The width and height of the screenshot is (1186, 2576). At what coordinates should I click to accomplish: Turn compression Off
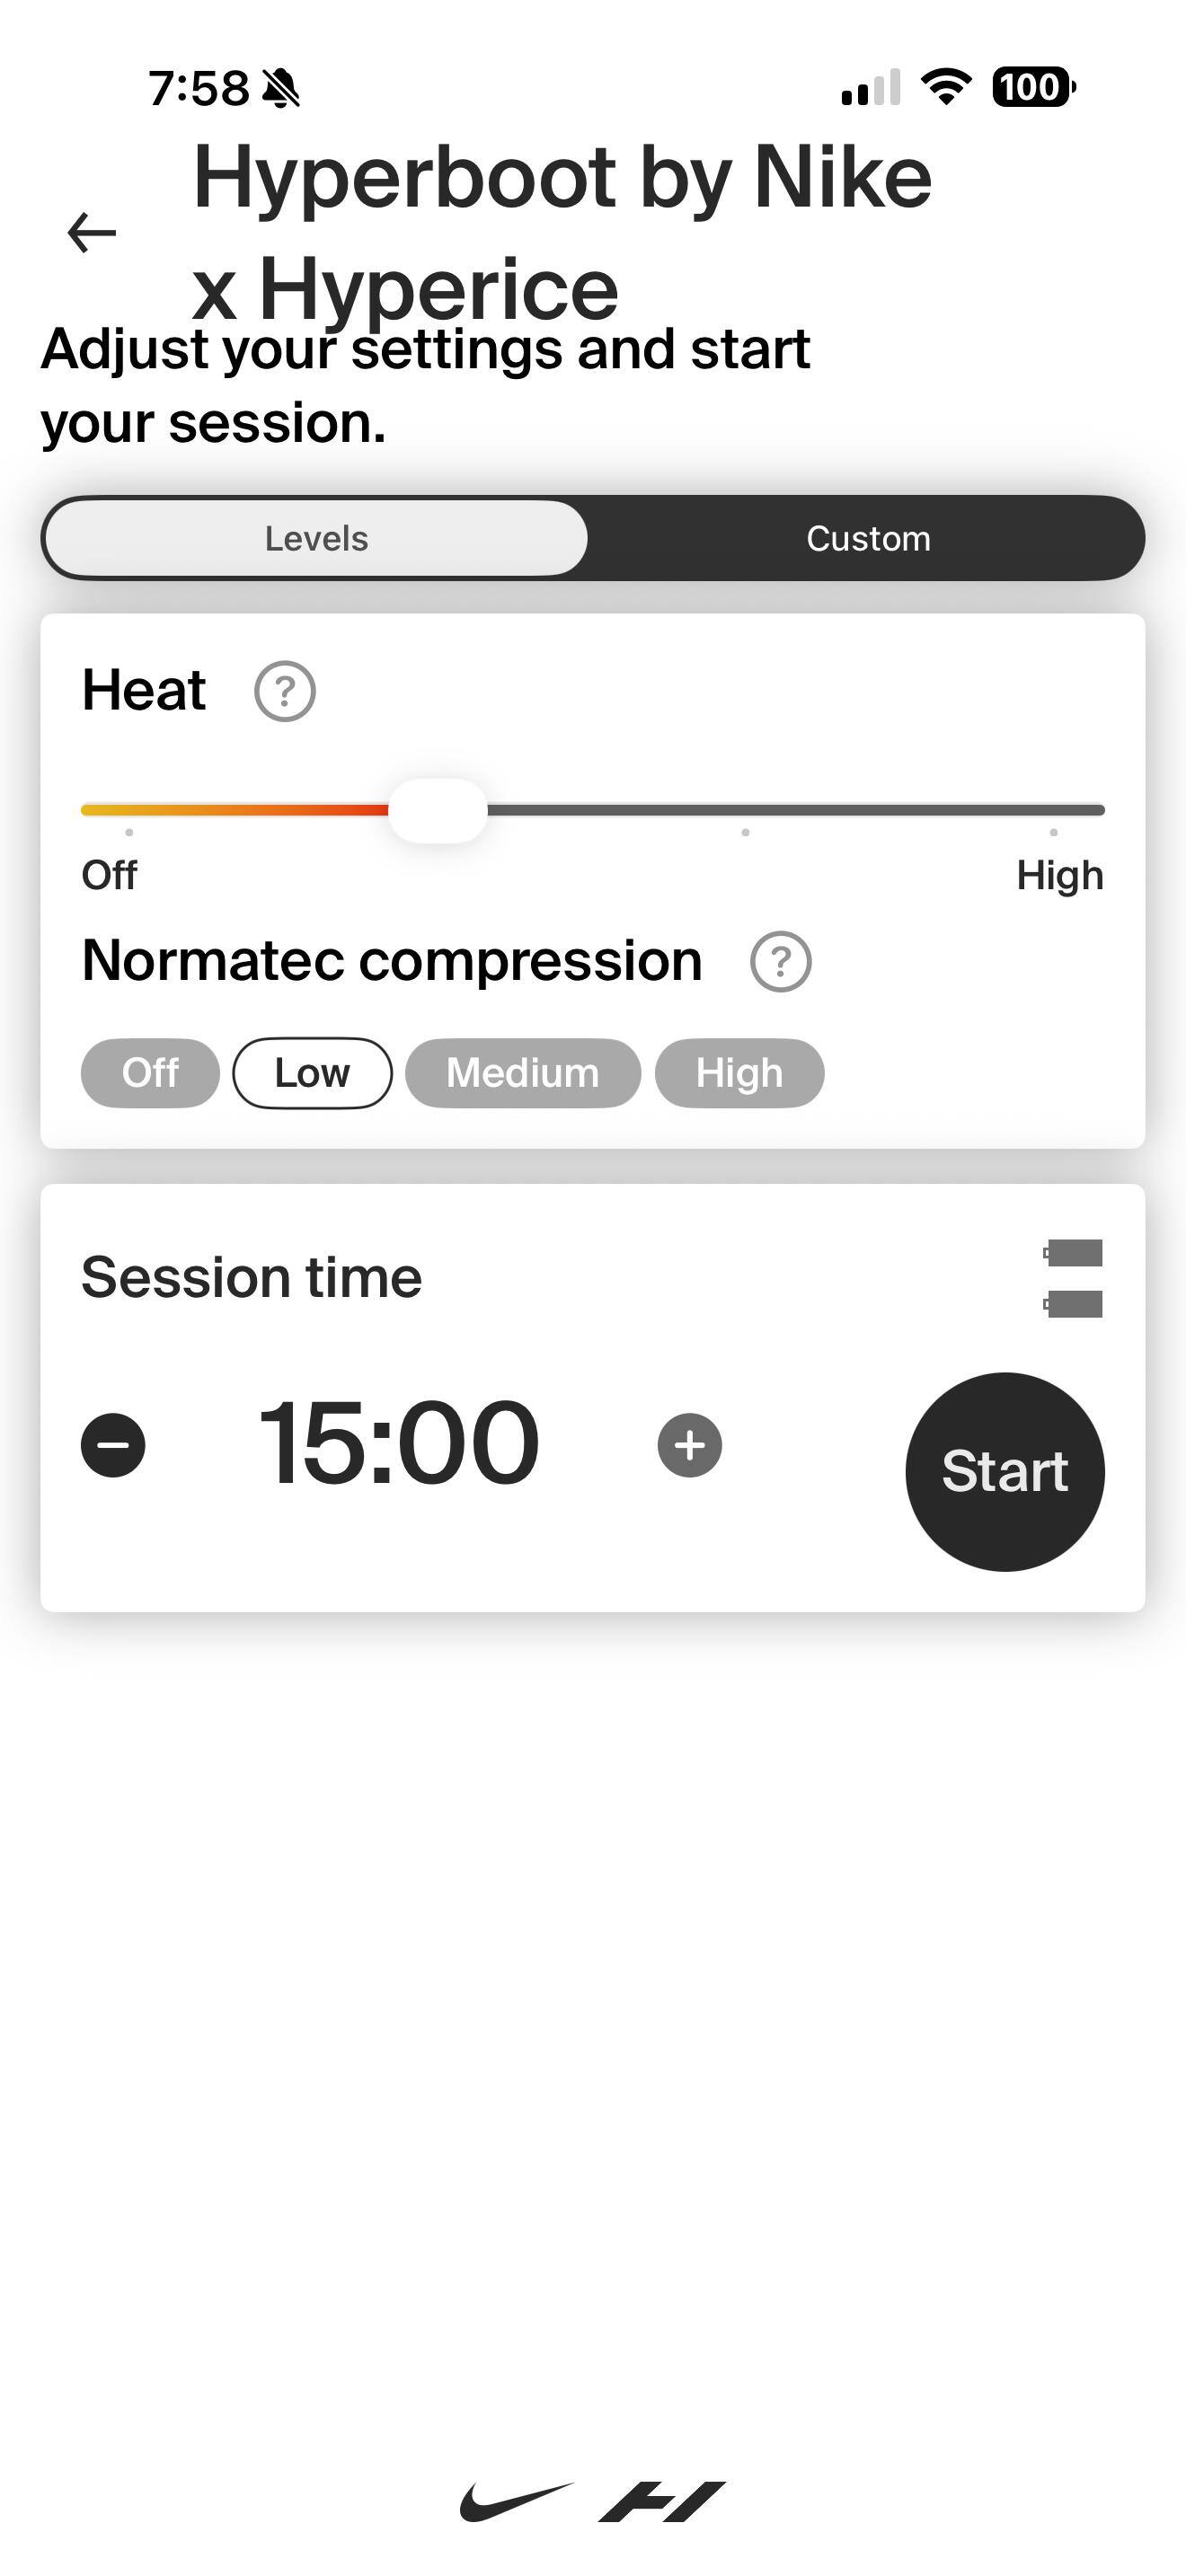[x=150, y=1073]
